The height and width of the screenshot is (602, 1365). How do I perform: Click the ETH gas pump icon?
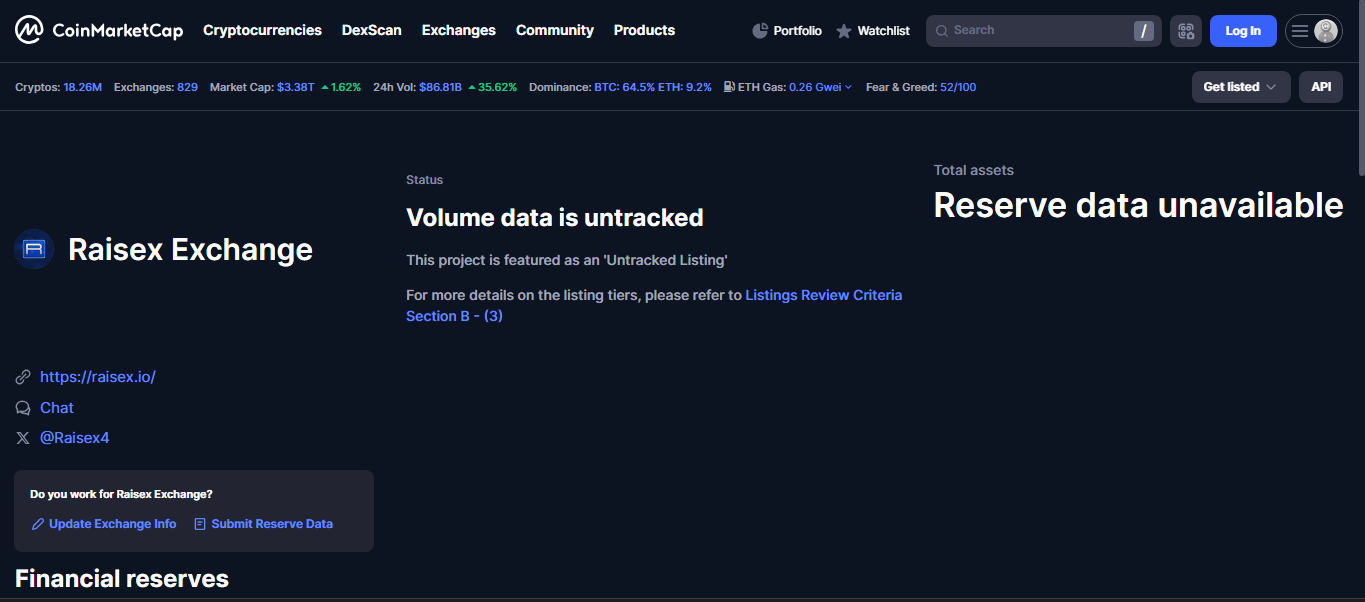pyautogui.click(x=729, y=87)
